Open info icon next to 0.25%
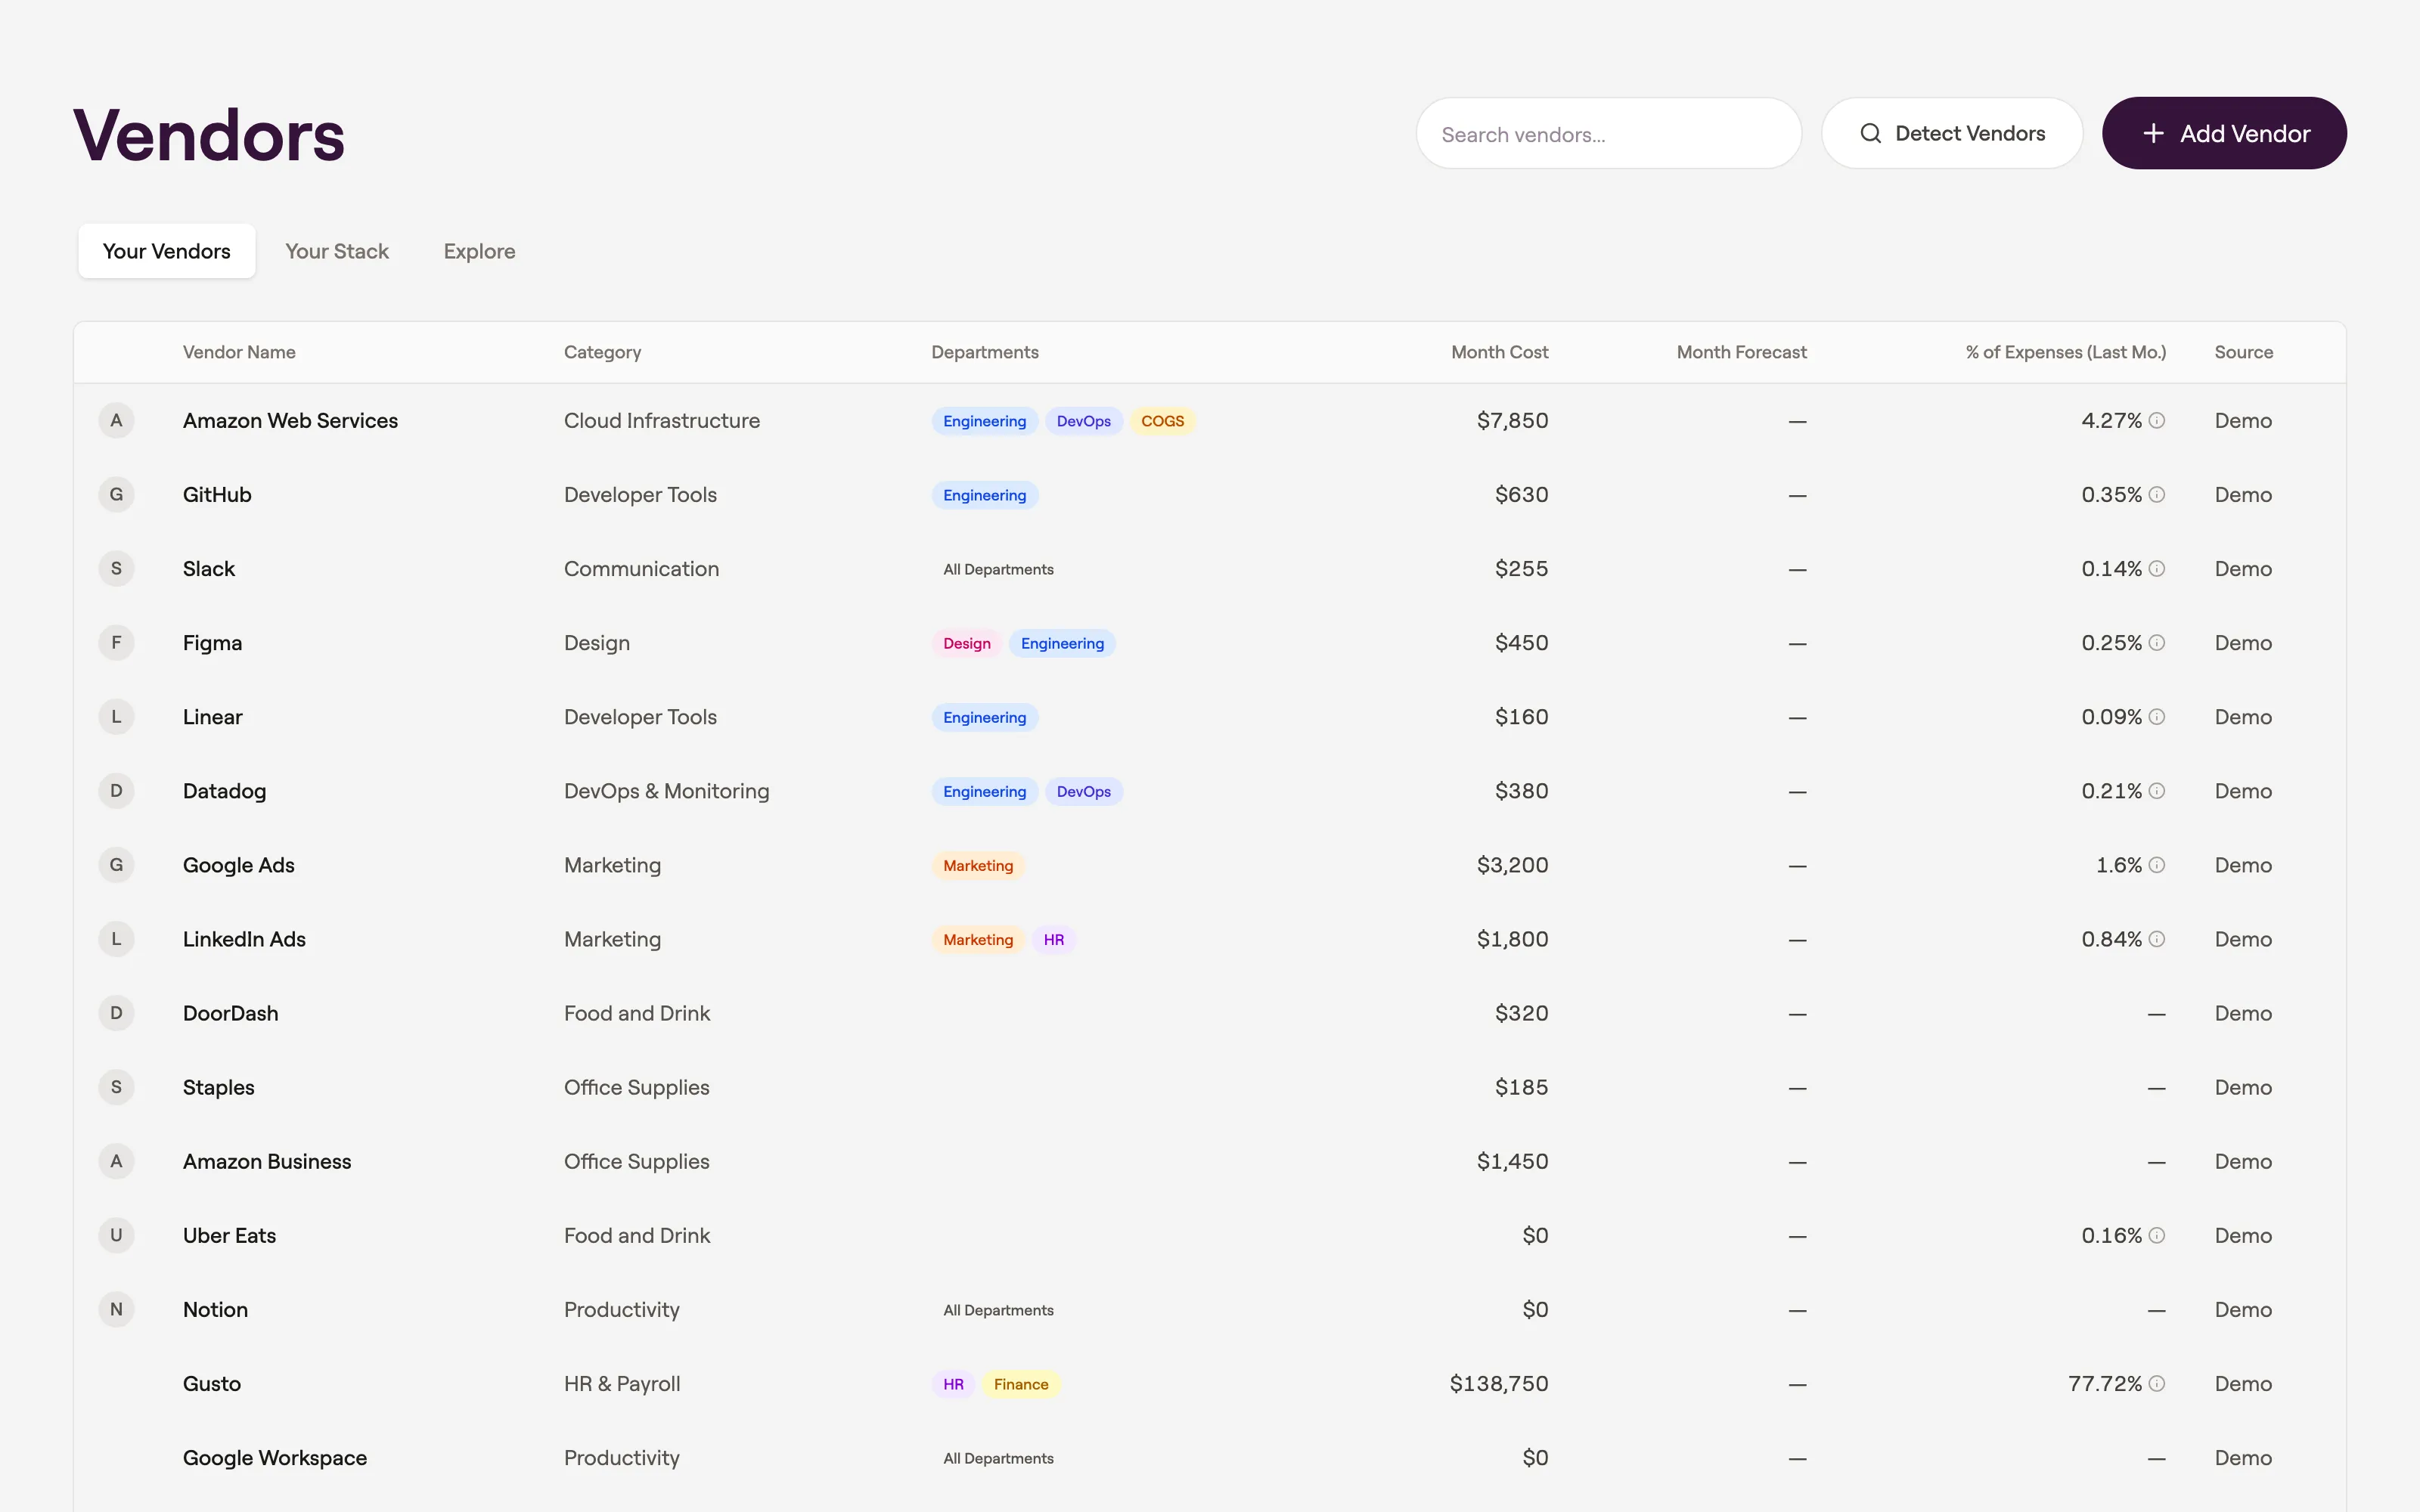Image resolution: width=2420 pixels, height=1512 pixels. coord(2157,643)
